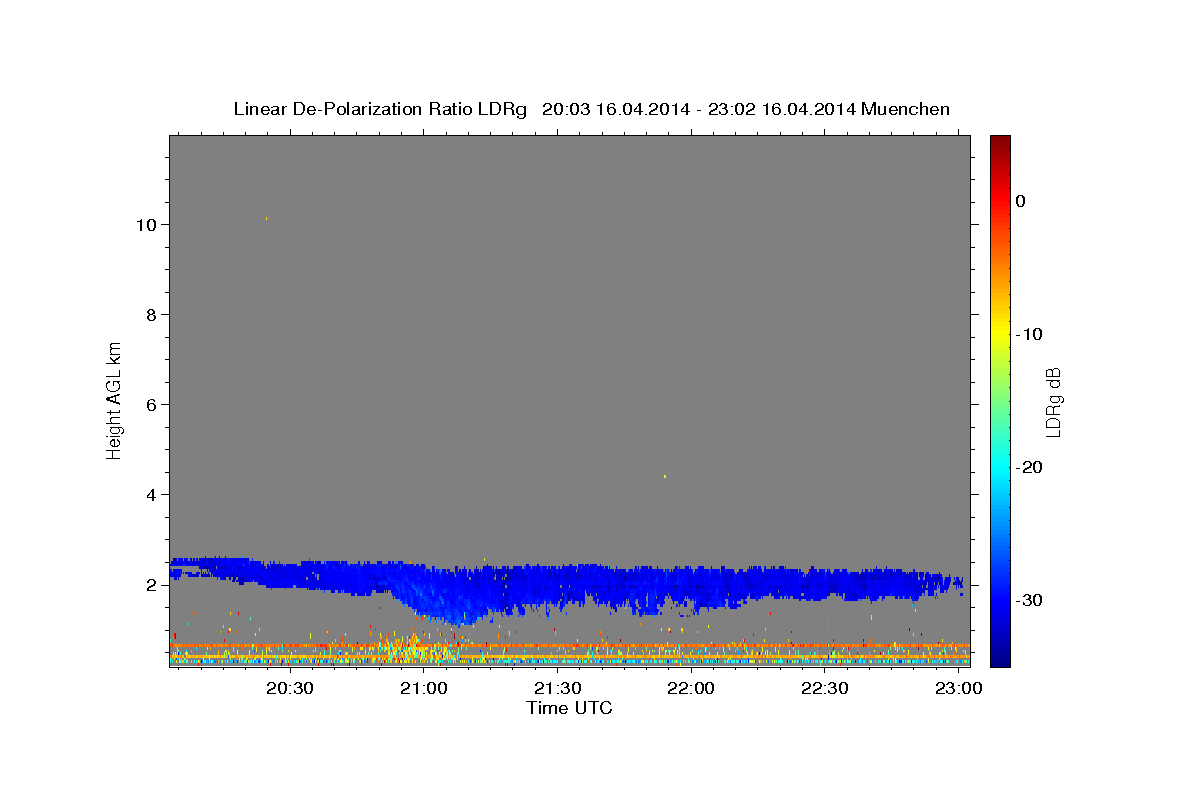Image resolution: width=1200 pixels, height=800 pixels.
Task: Click the '-30' colorbar tick label
Action: 1029,600
